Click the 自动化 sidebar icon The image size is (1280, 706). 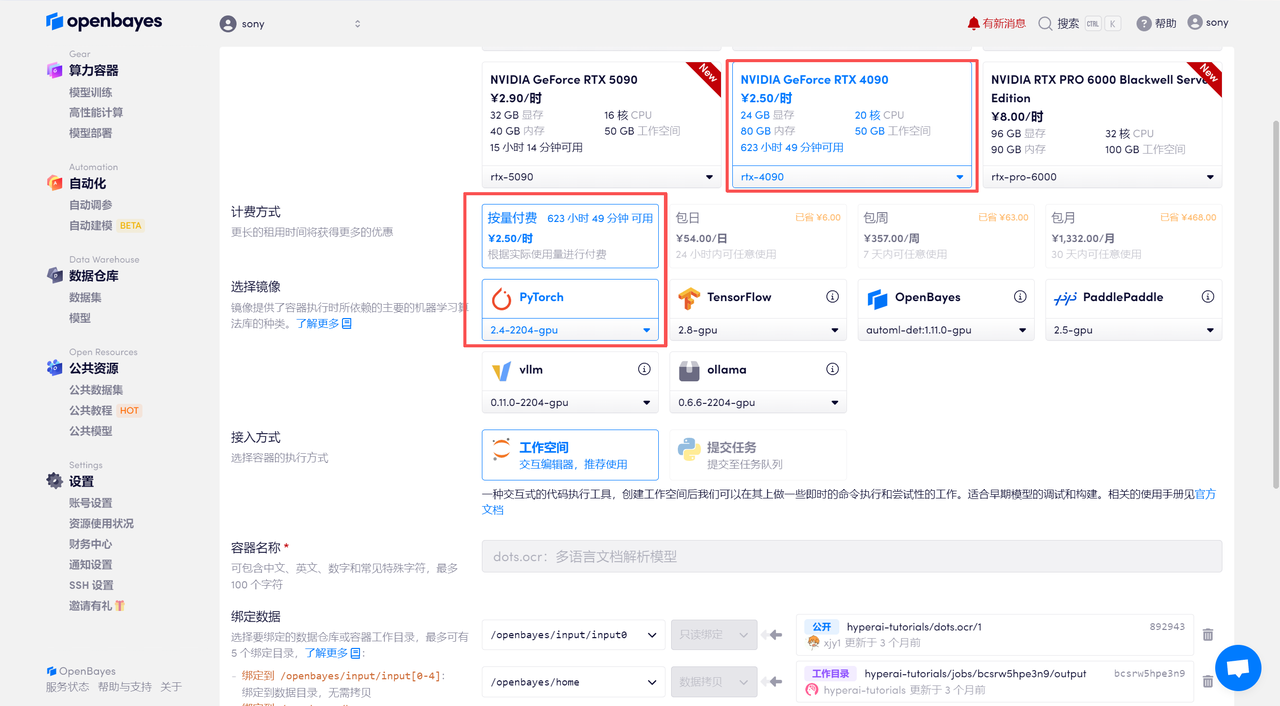54,183
